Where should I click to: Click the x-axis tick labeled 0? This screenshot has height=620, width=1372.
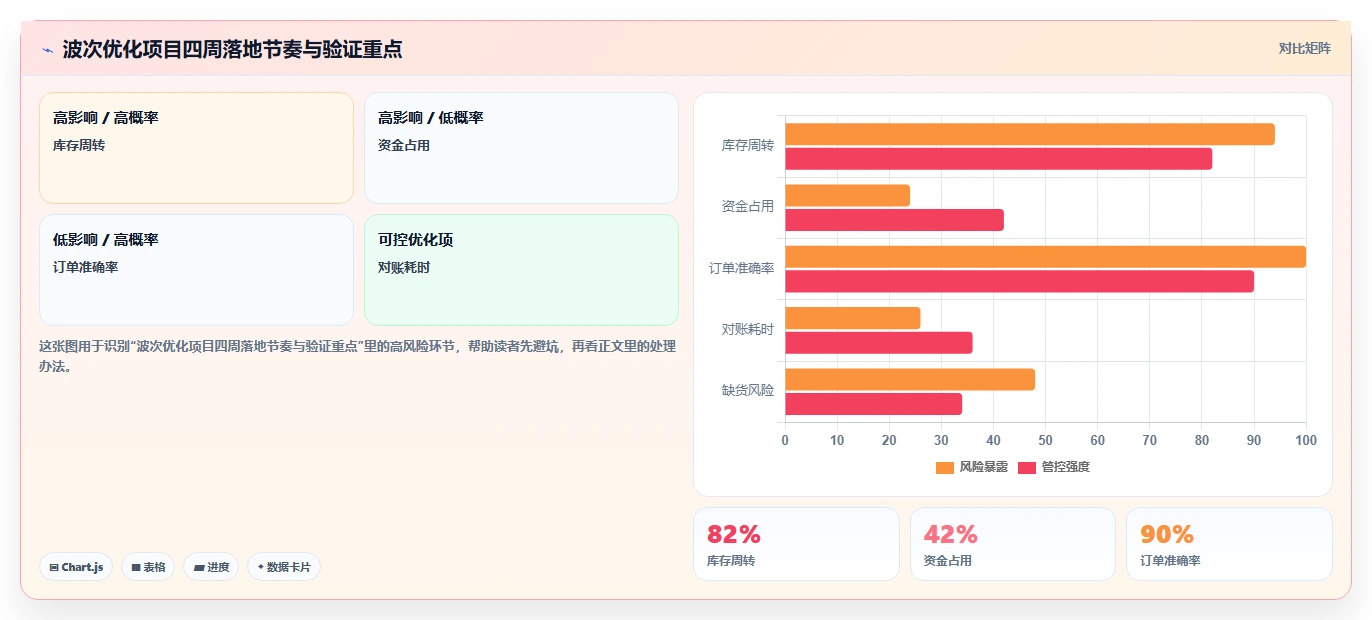785,440
